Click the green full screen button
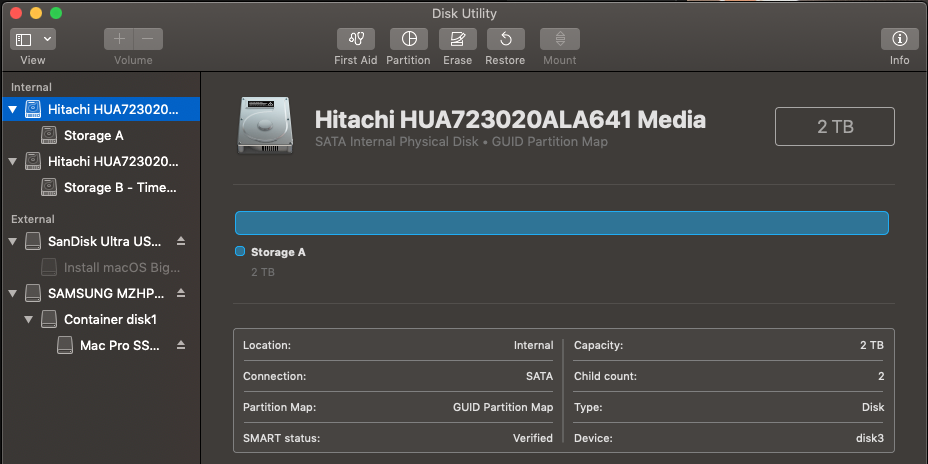Image resolution: width=928 pixels, height=464 pixels. (x=56, y=13)
